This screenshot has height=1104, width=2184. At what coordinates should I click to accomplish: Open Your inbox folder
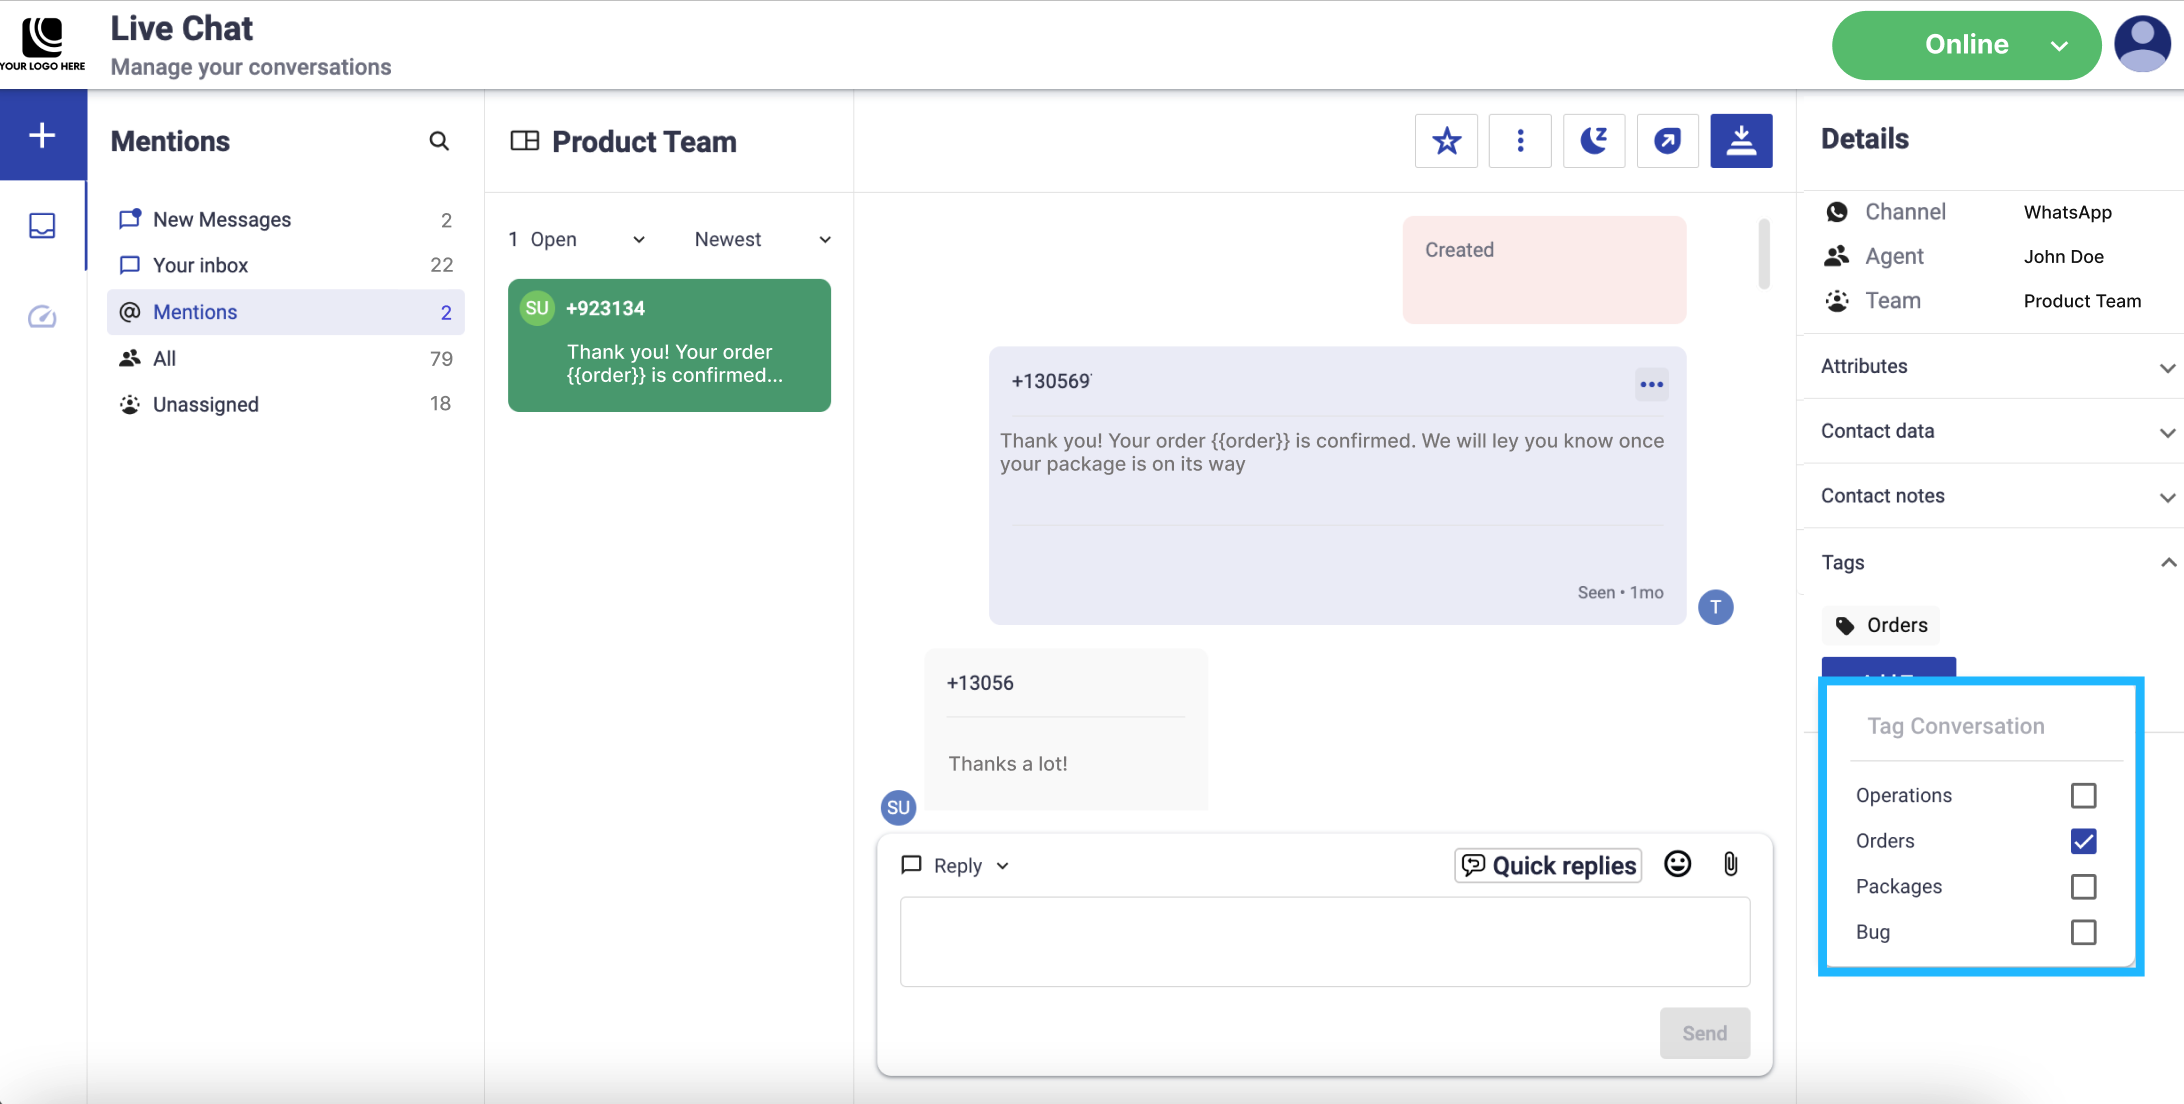[200, 265]
